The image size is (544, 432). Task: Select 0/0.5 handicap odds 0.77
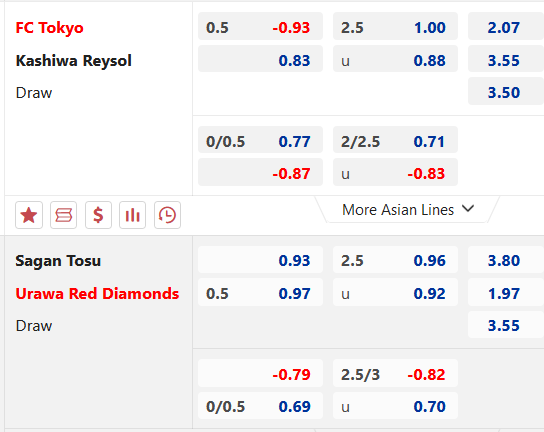260,141
